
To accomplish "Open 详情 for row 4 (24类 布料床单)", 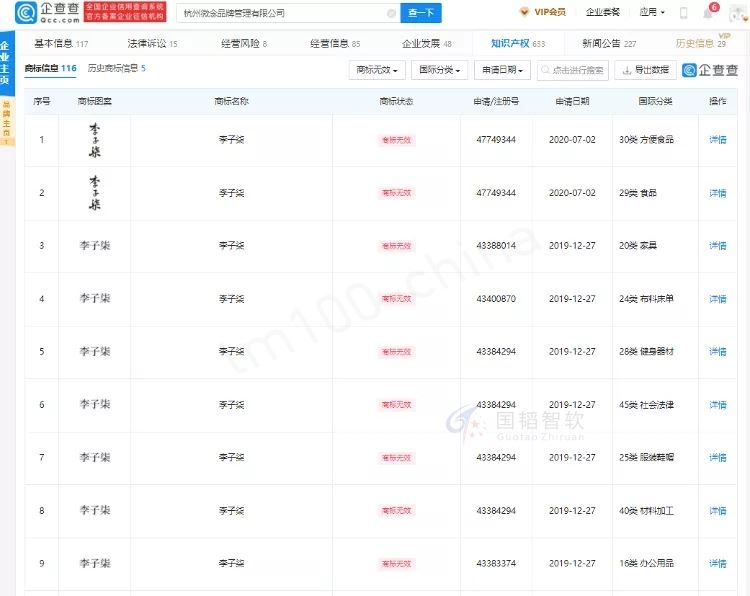I will [x=717, y=299].
